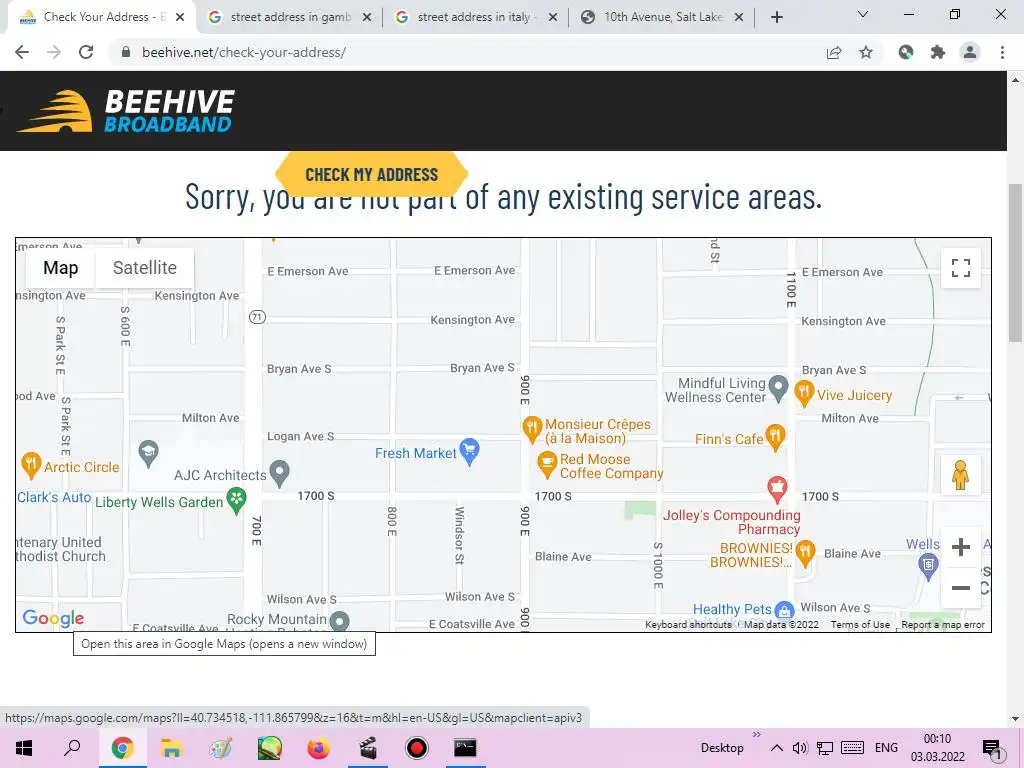Click the volume speaker icon
Viewport: 1024px width, 768px height.
(x=800, y=748)
